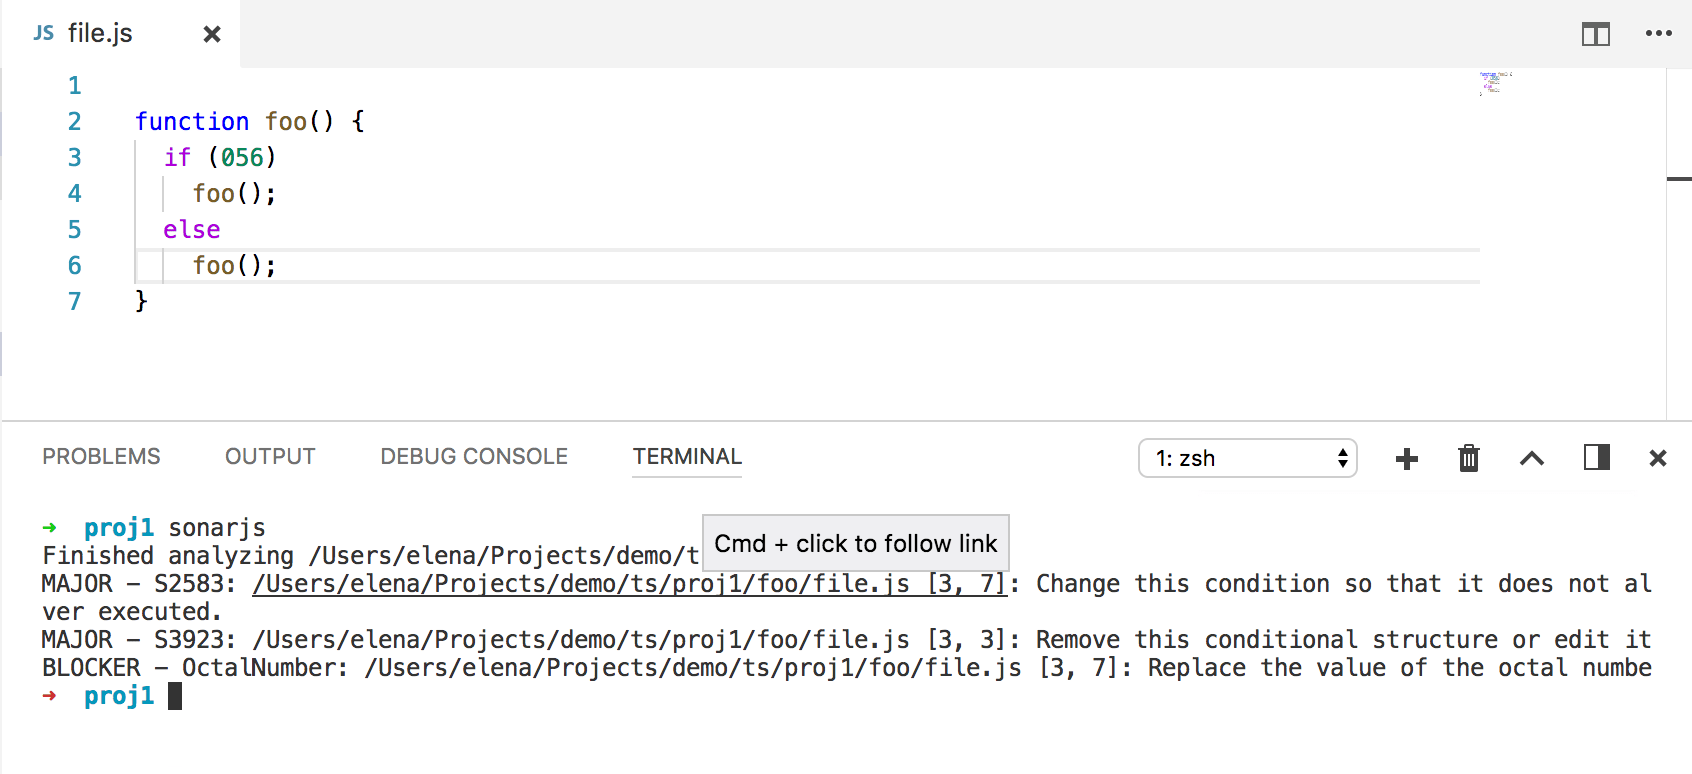The image size is (1692, 774).
Task: Split the editor with the split editor icon
Action: tap(1595, 33)
